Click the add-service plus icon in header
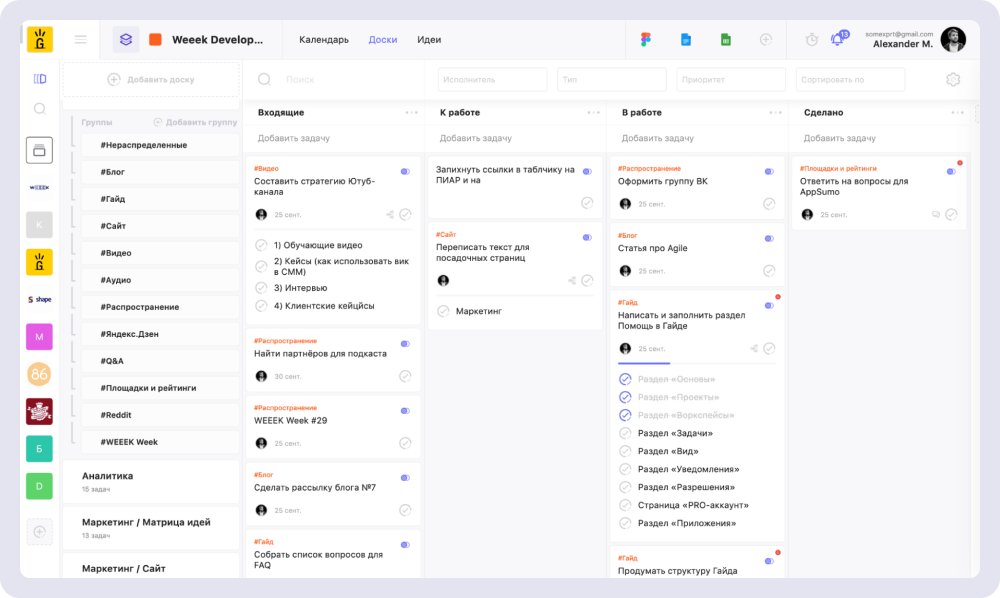The height and width of the screenshot is (598, 1000). (766, 40)
